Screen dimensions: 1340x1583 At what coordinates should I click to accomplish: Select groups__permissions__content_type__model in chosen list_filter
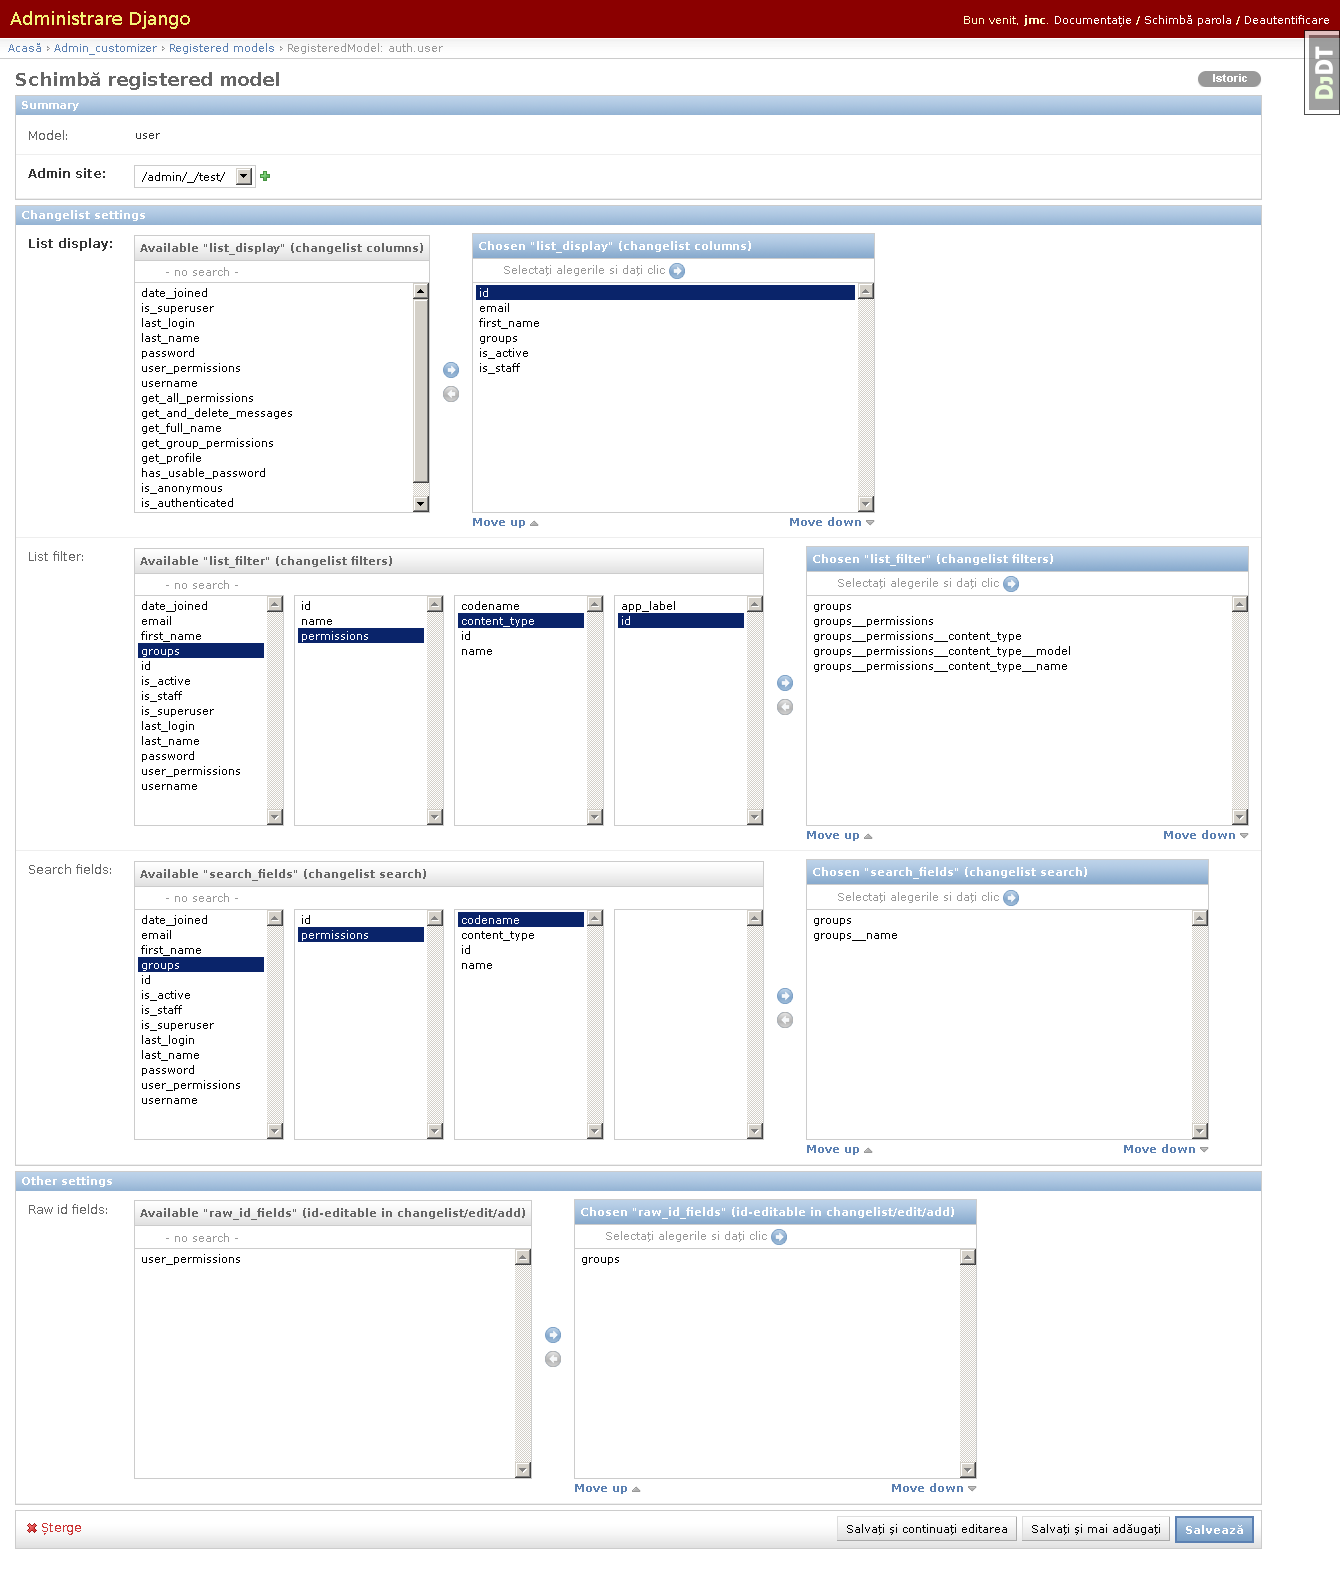click(x=1019, y=651)
